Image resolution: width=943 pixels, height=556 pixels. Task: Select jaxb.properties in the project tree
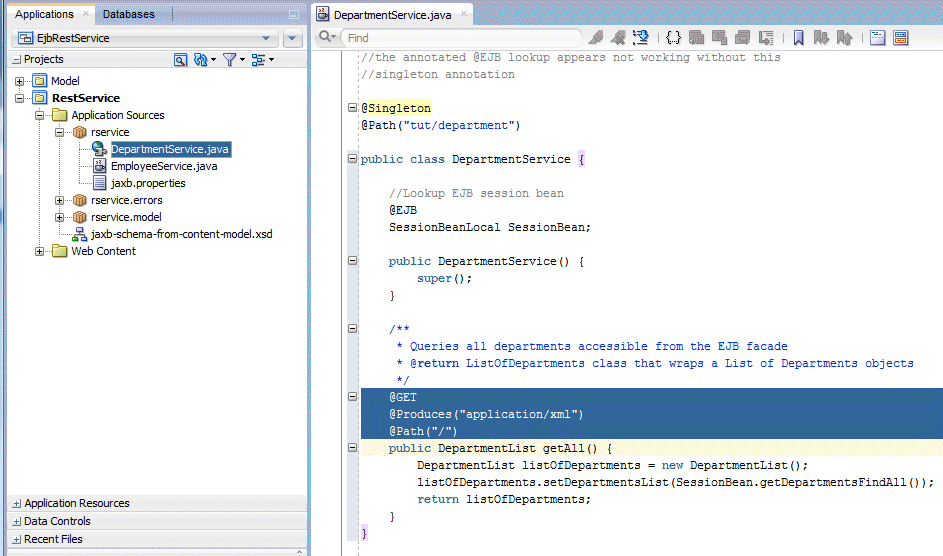point(148,183)
